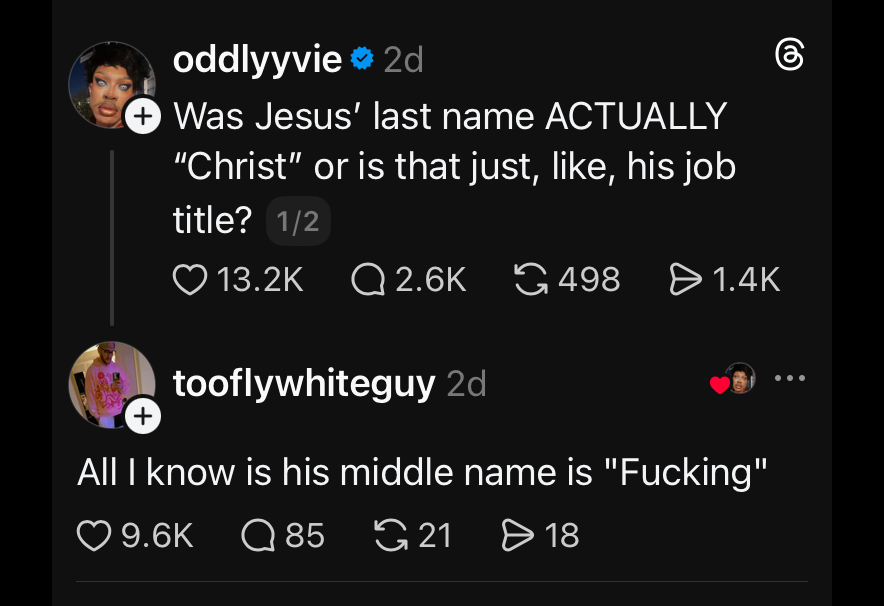Open oddlyyvie's profile from username
Screen dimensions: 884x606
tap(257, 60)
